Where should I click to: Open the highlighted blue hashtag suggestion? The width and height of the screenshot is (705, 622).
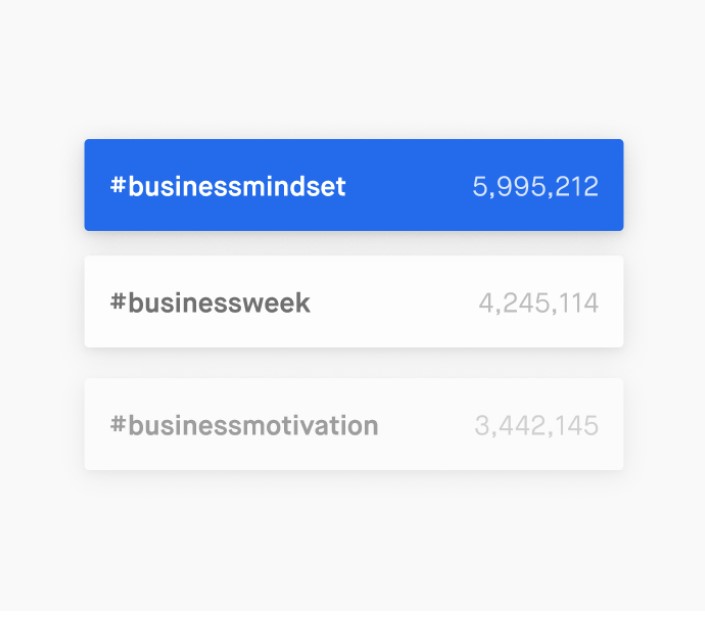[354, 186]
